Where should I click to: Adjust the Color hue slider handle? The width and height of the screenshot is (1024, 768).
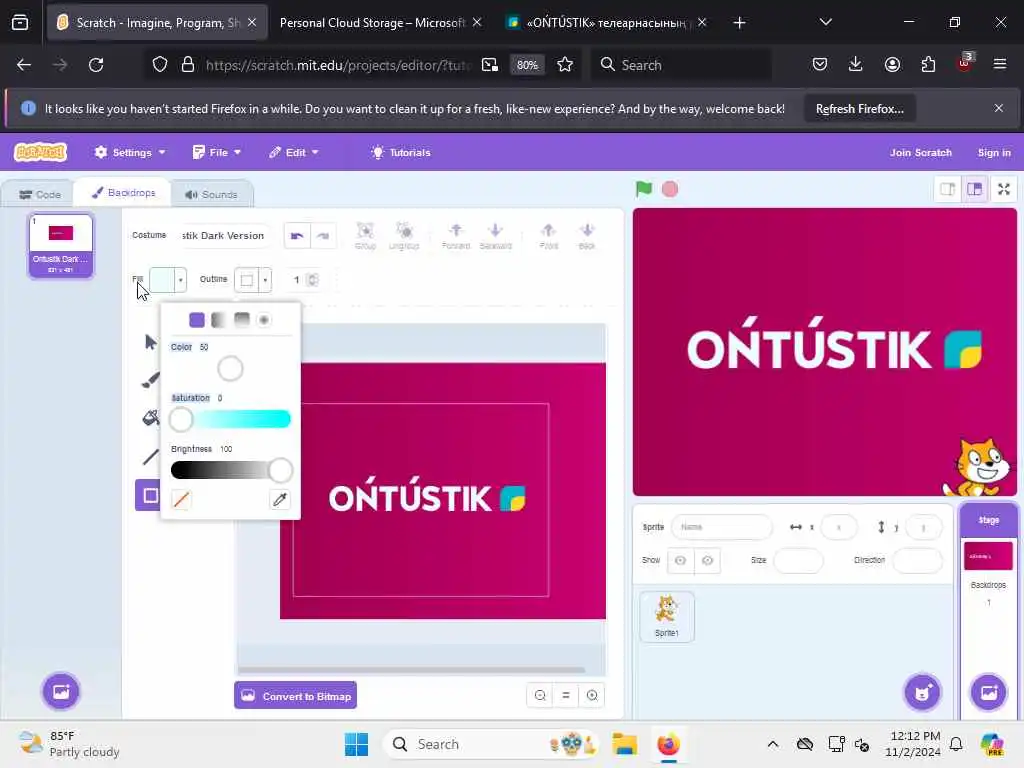click(x=231, y=369)
